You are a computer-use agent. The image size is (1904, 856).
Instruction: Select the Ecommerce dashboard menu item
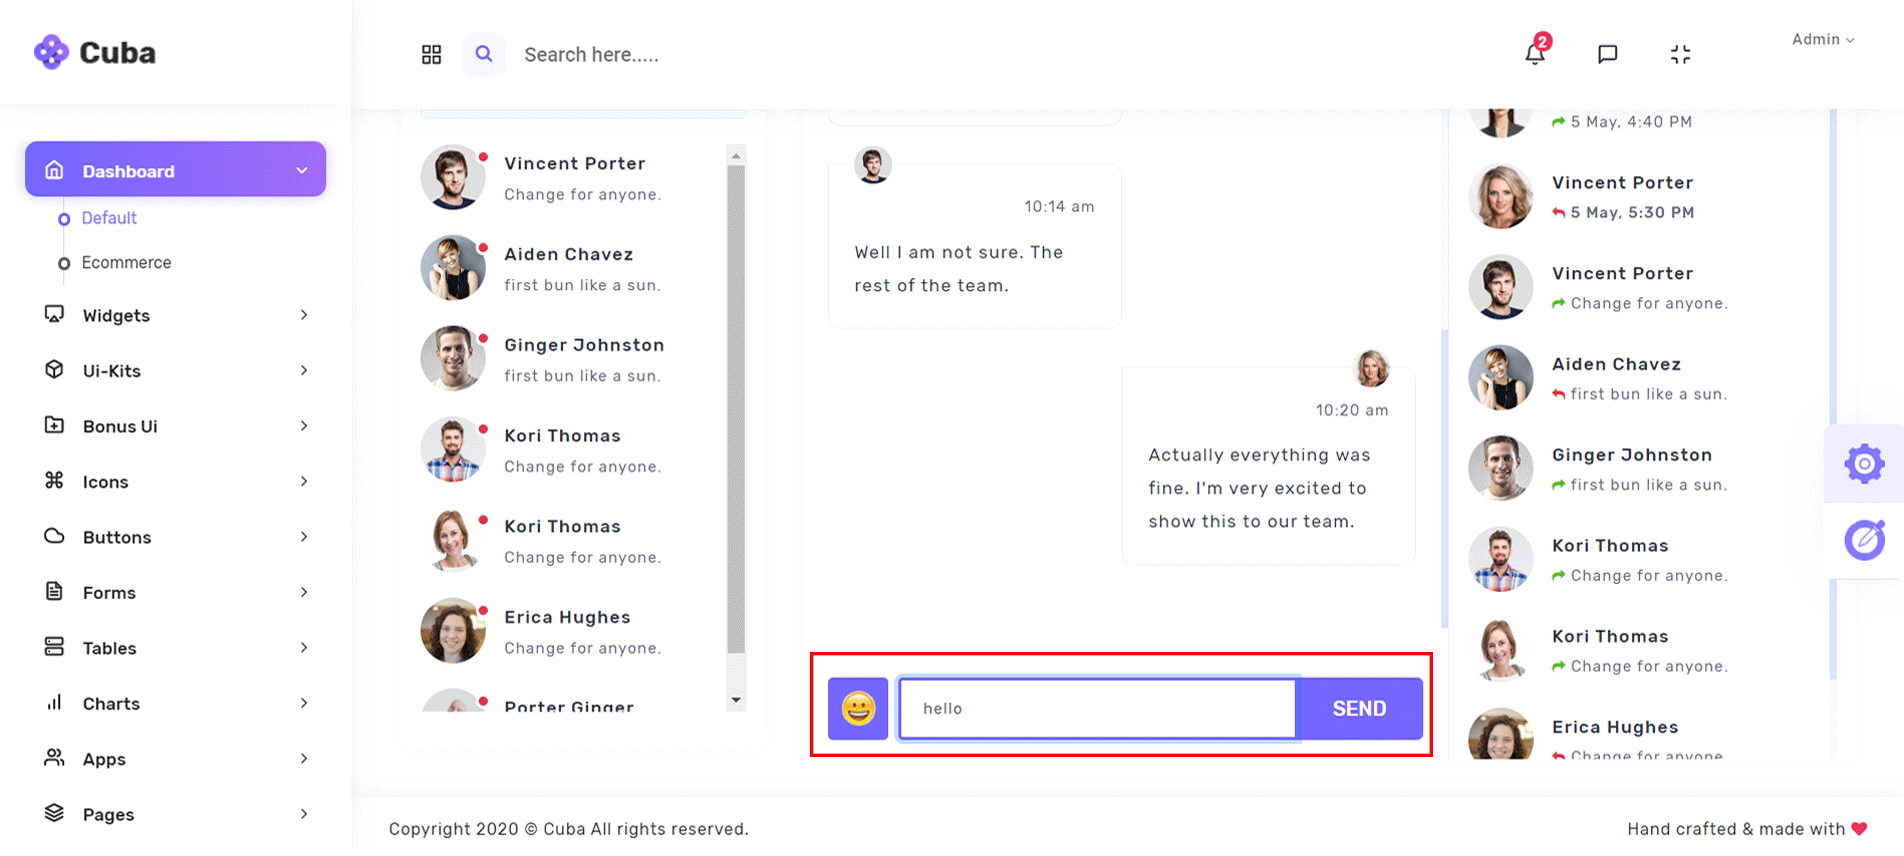tap(126, 262)
